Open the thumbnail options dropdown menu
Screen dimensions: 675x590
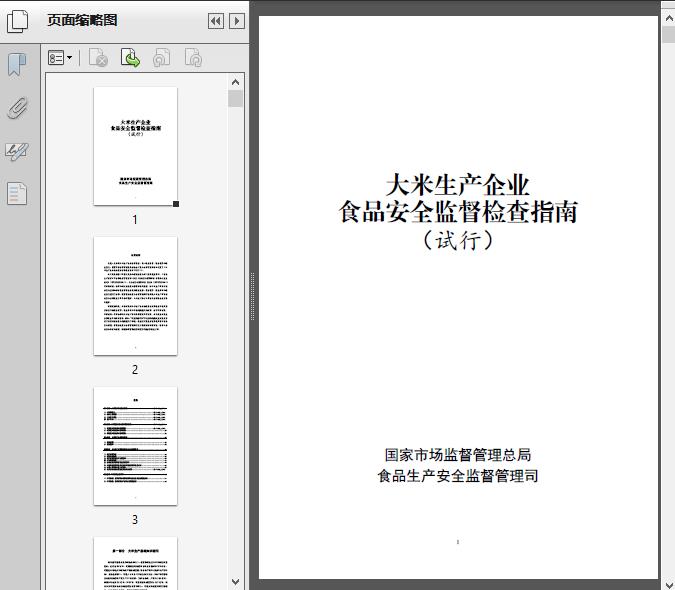coord(60,58)
